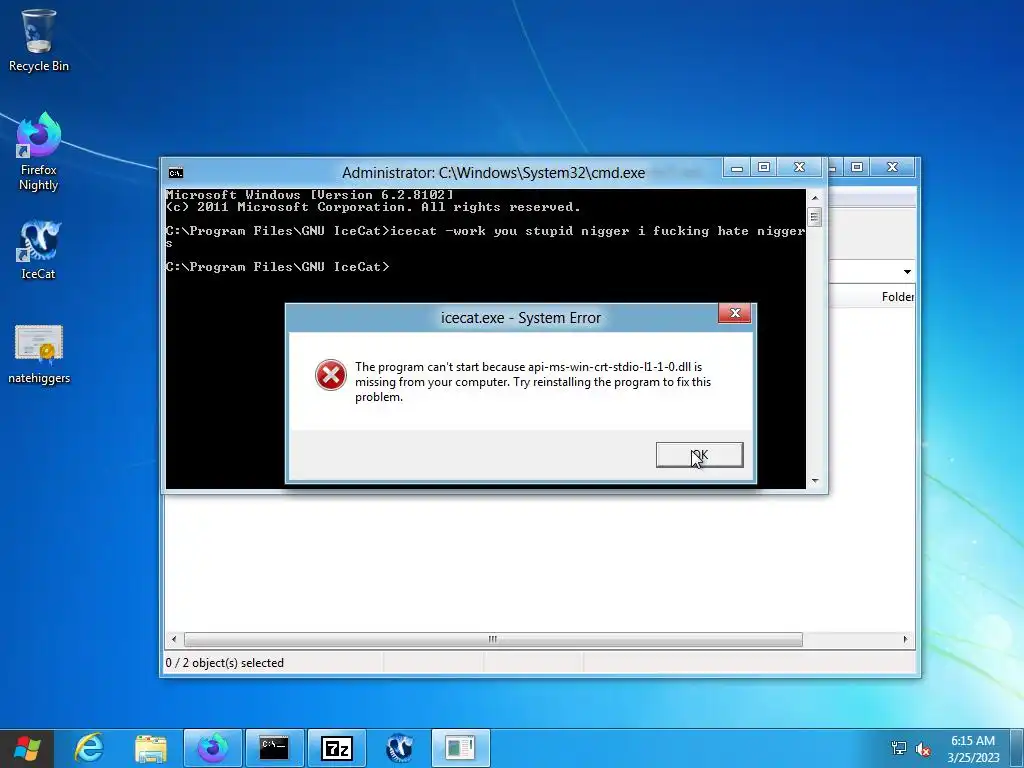Switch to 7-Zip in the taskbar
The height and width of the screenshot is (768, 1024).
tap(337, 748)
